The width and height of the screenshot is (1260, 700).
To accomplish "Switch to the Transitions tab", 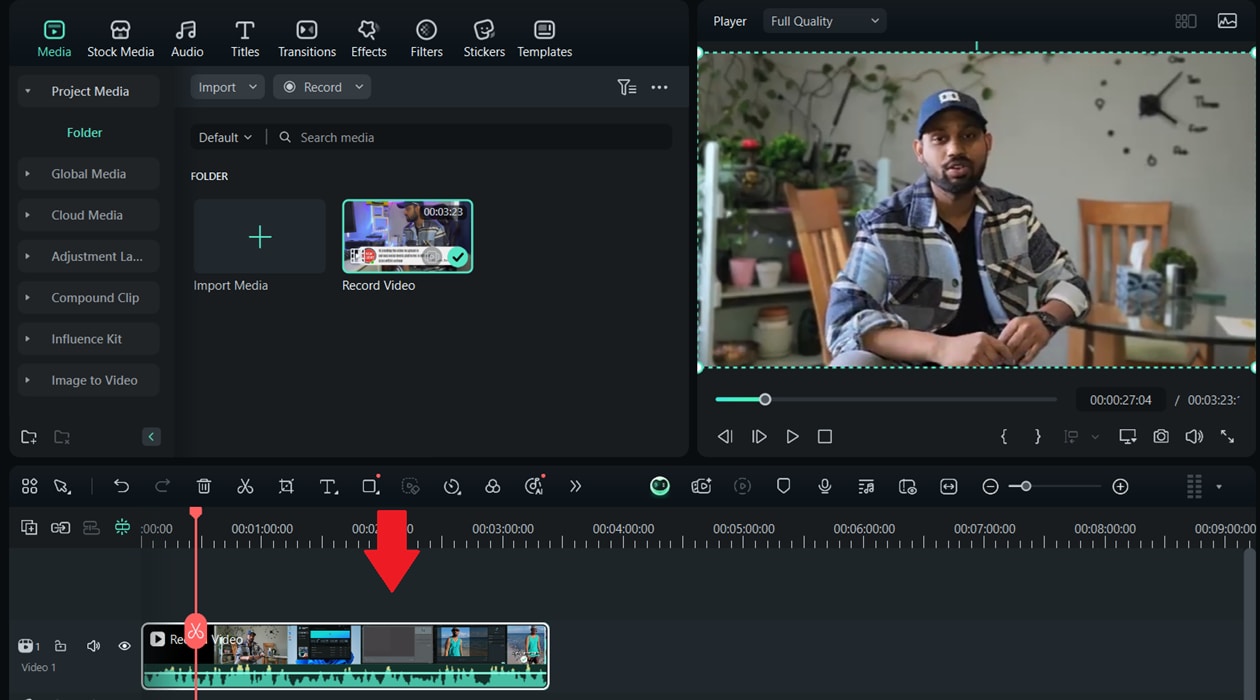I will coord(307,39).
